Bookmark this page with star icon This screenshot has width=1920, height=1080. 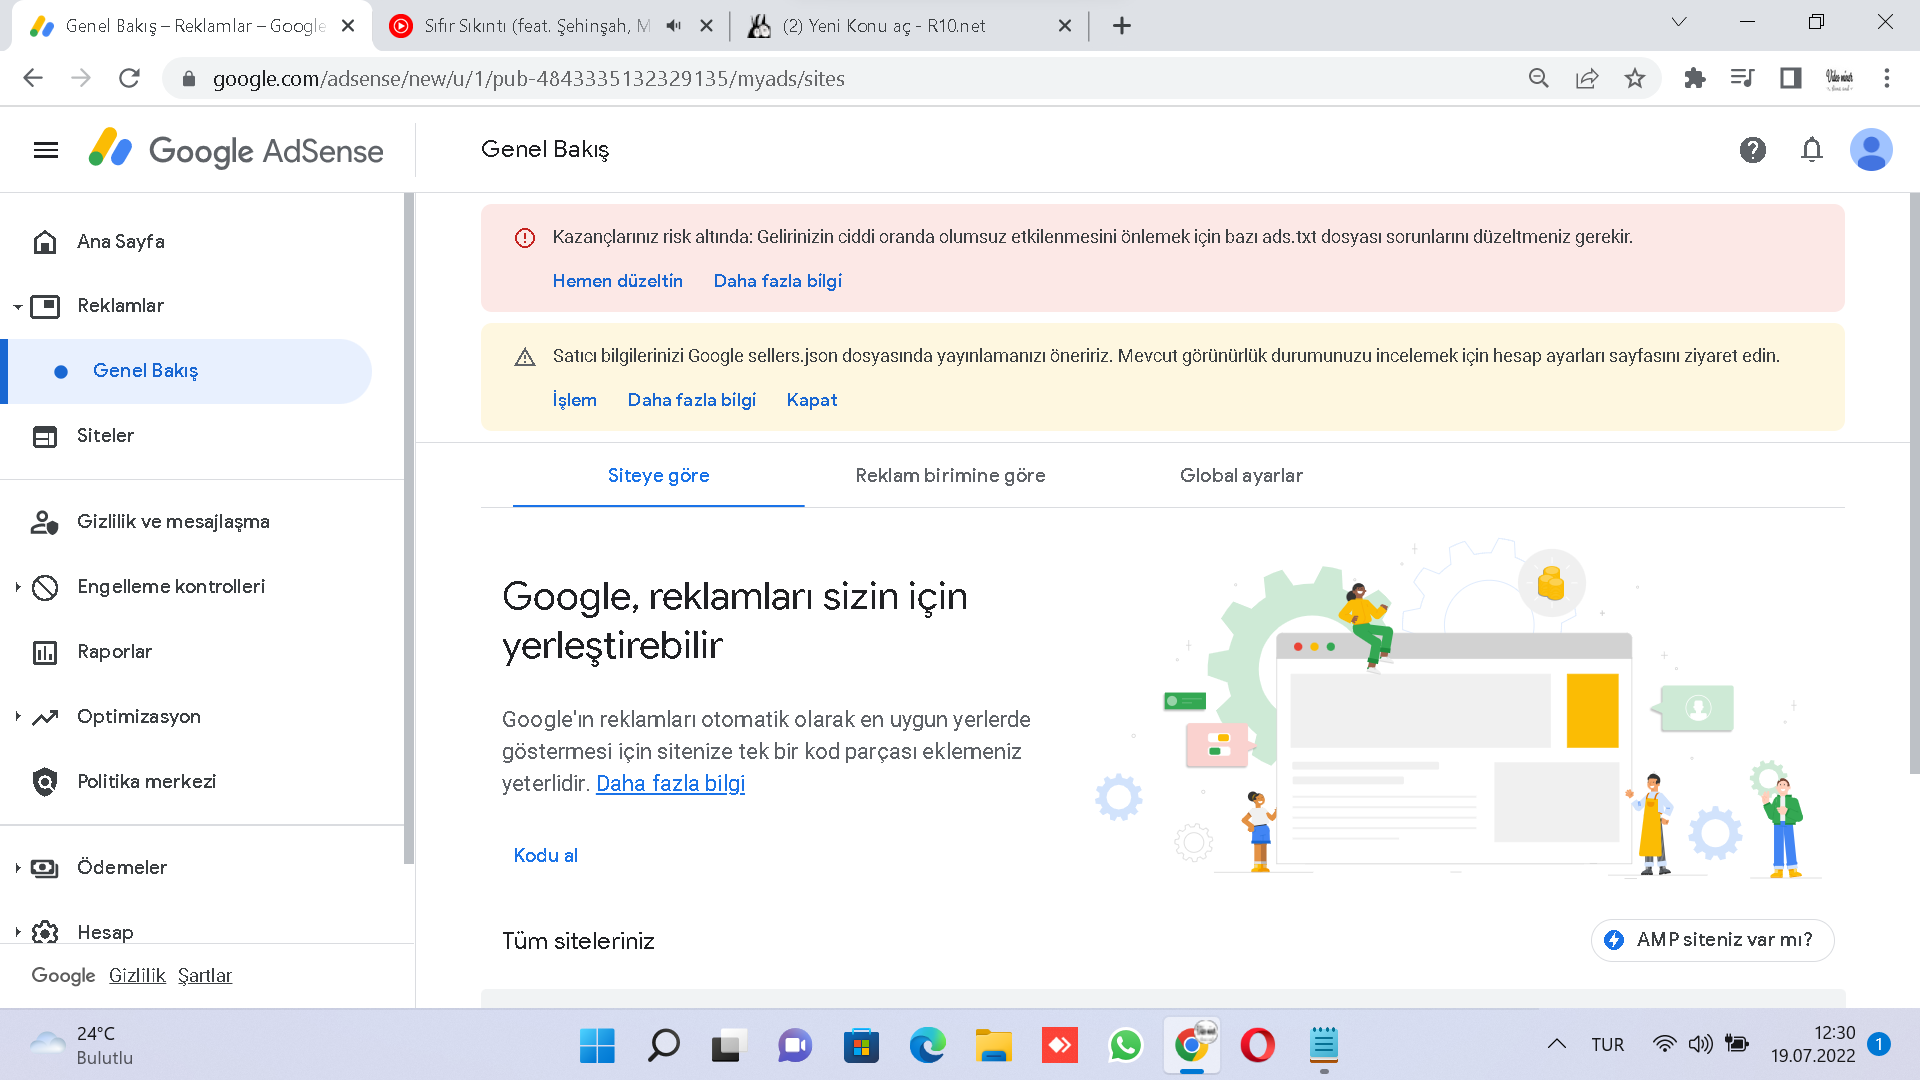[1635, 78]
